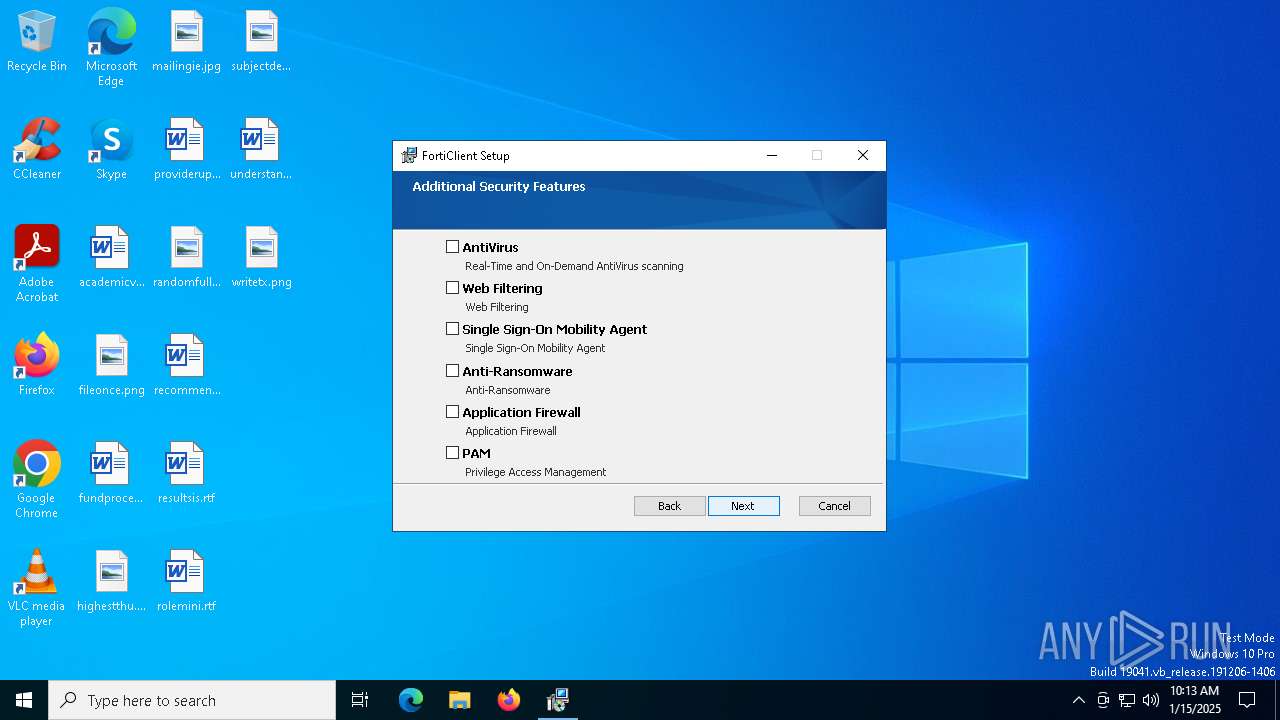Select fundproce... Word document on desktop
Viewport: 1280px width, 720px height.
point(111,473)
